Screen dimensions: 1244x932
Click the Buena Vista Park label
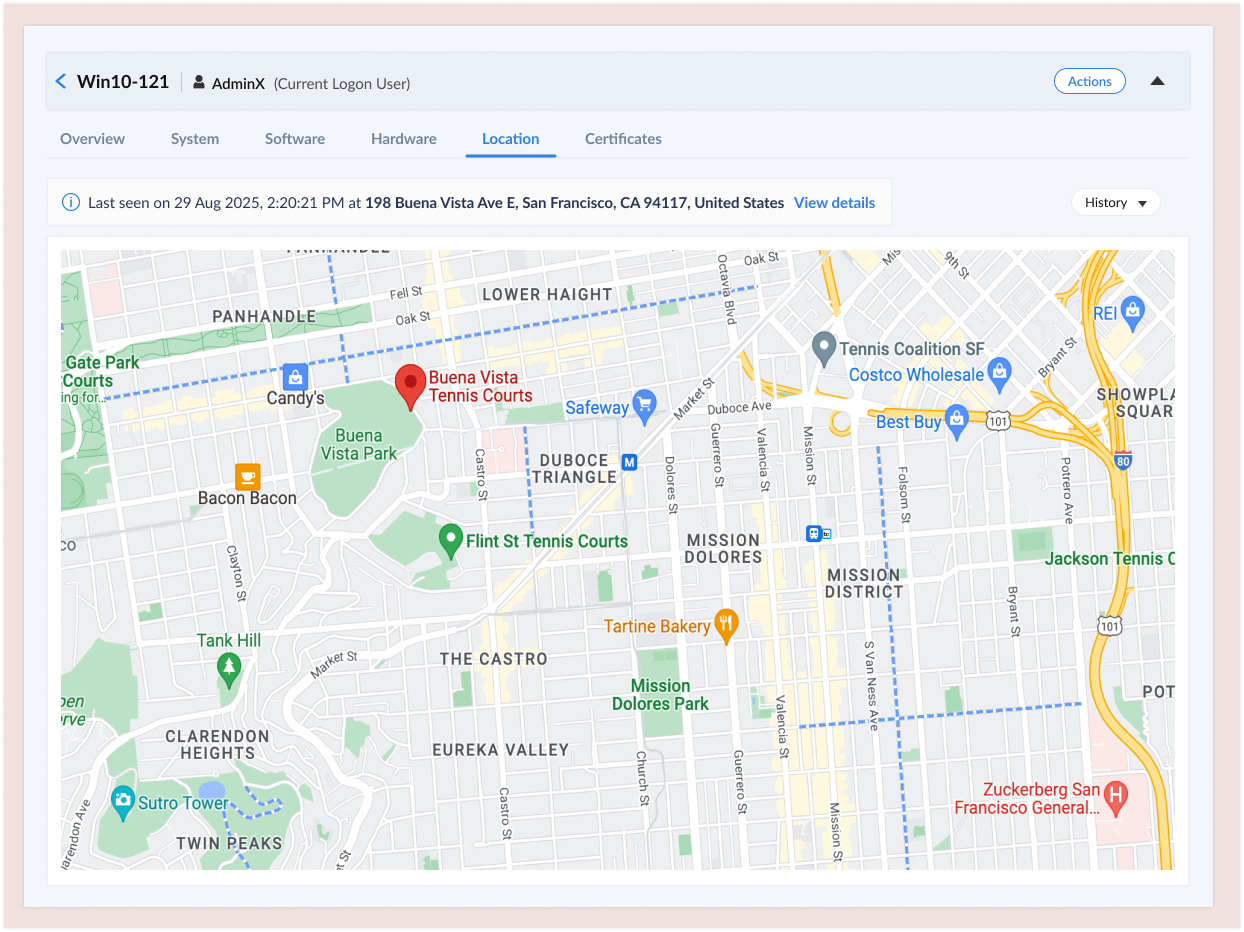pos(359,444)
